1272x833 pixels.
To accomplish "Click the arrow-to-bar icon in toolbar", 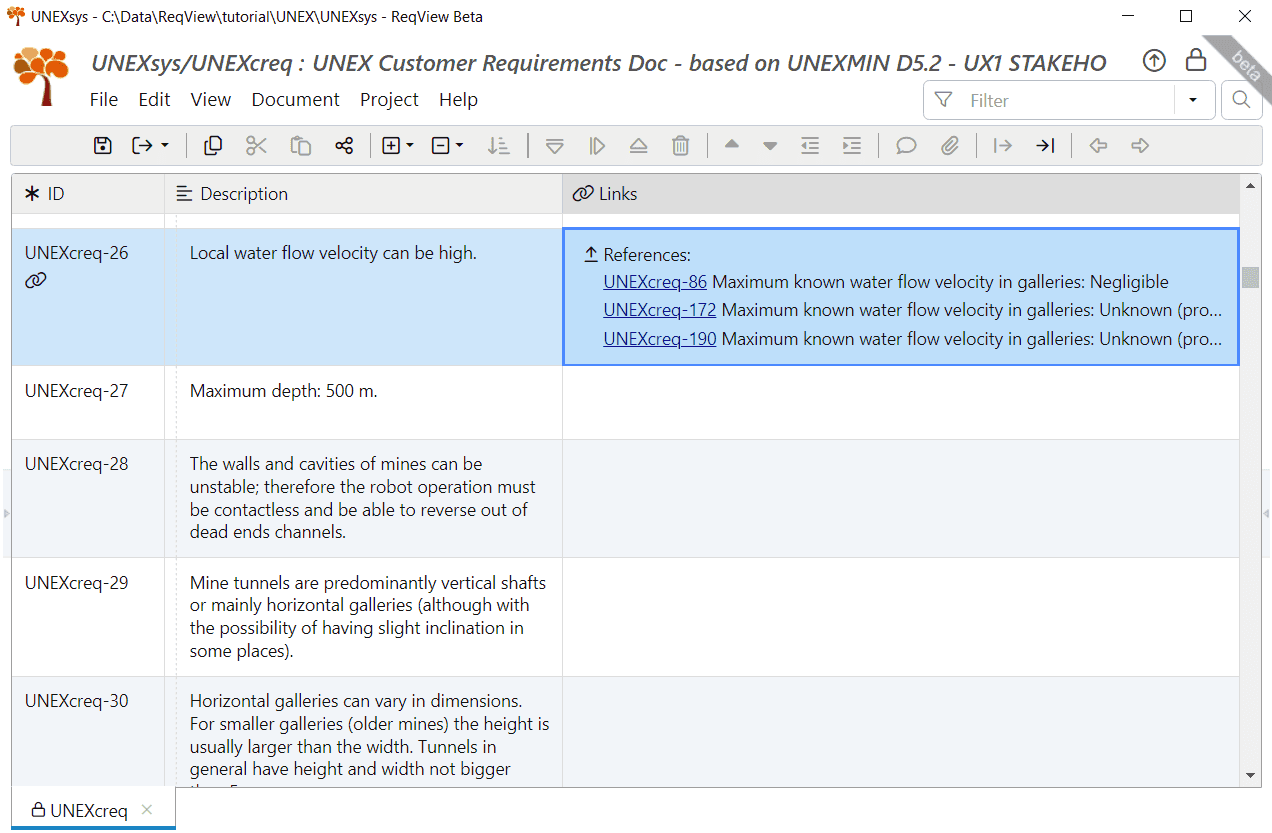I will (1045, 146).
